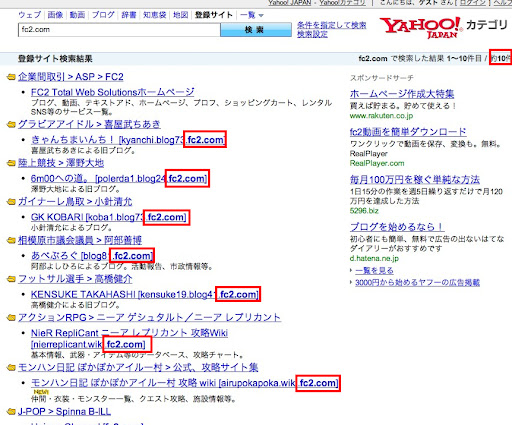
Task: Open sponsored ad 毎月100万円を稼ぐ単純な方法
Action: point(415,180)
